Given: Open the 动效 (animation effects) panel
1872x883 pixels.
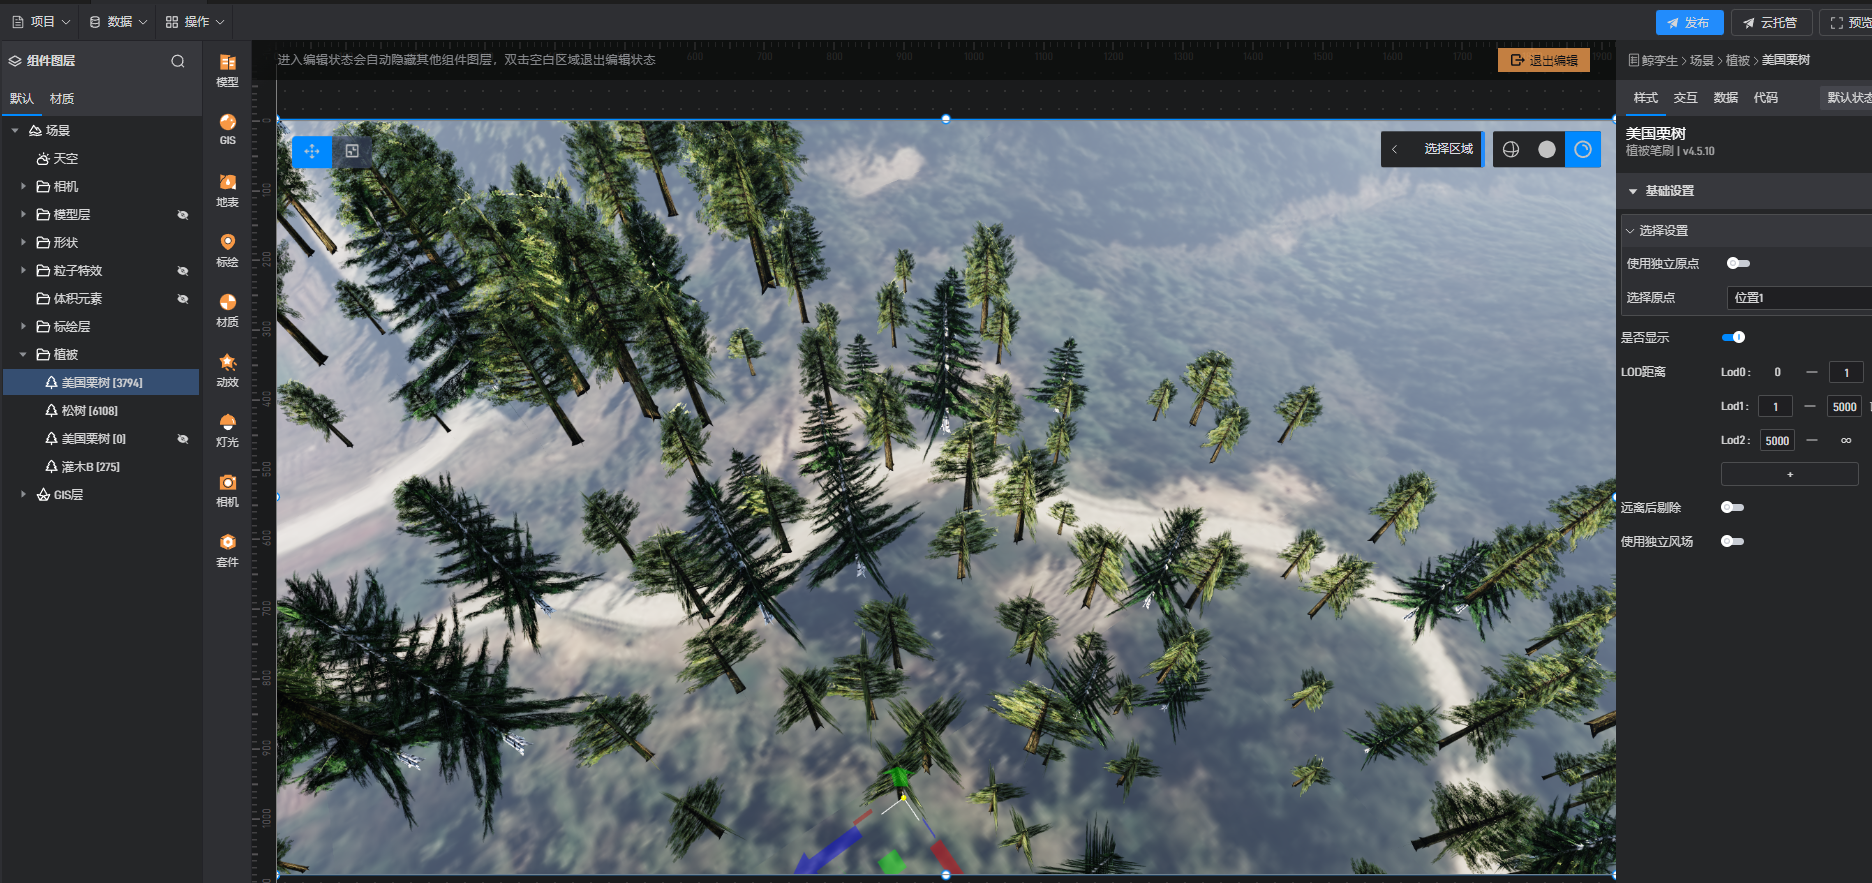Looking at the screenshot, I should [x=227, y=369].
